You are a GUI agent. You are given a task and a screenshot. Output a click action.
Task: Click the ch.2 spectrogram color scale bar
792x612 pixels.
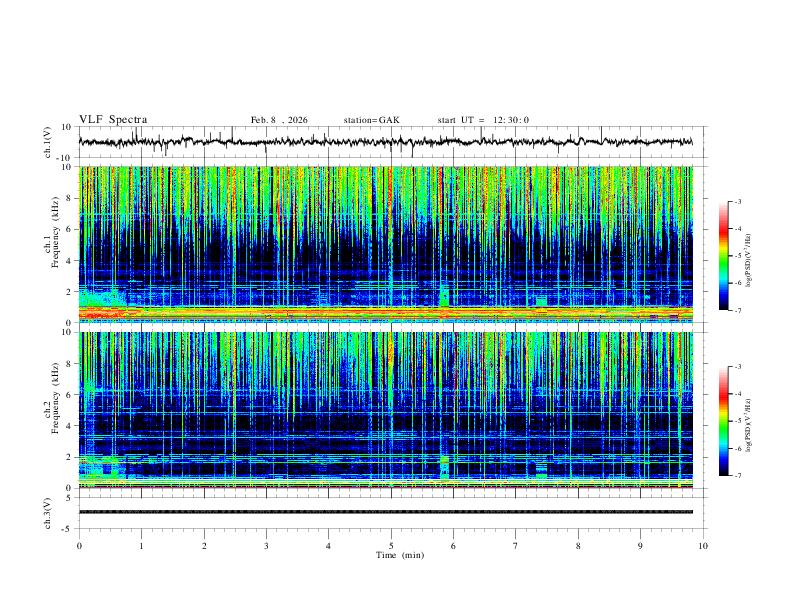pos(724,421)
